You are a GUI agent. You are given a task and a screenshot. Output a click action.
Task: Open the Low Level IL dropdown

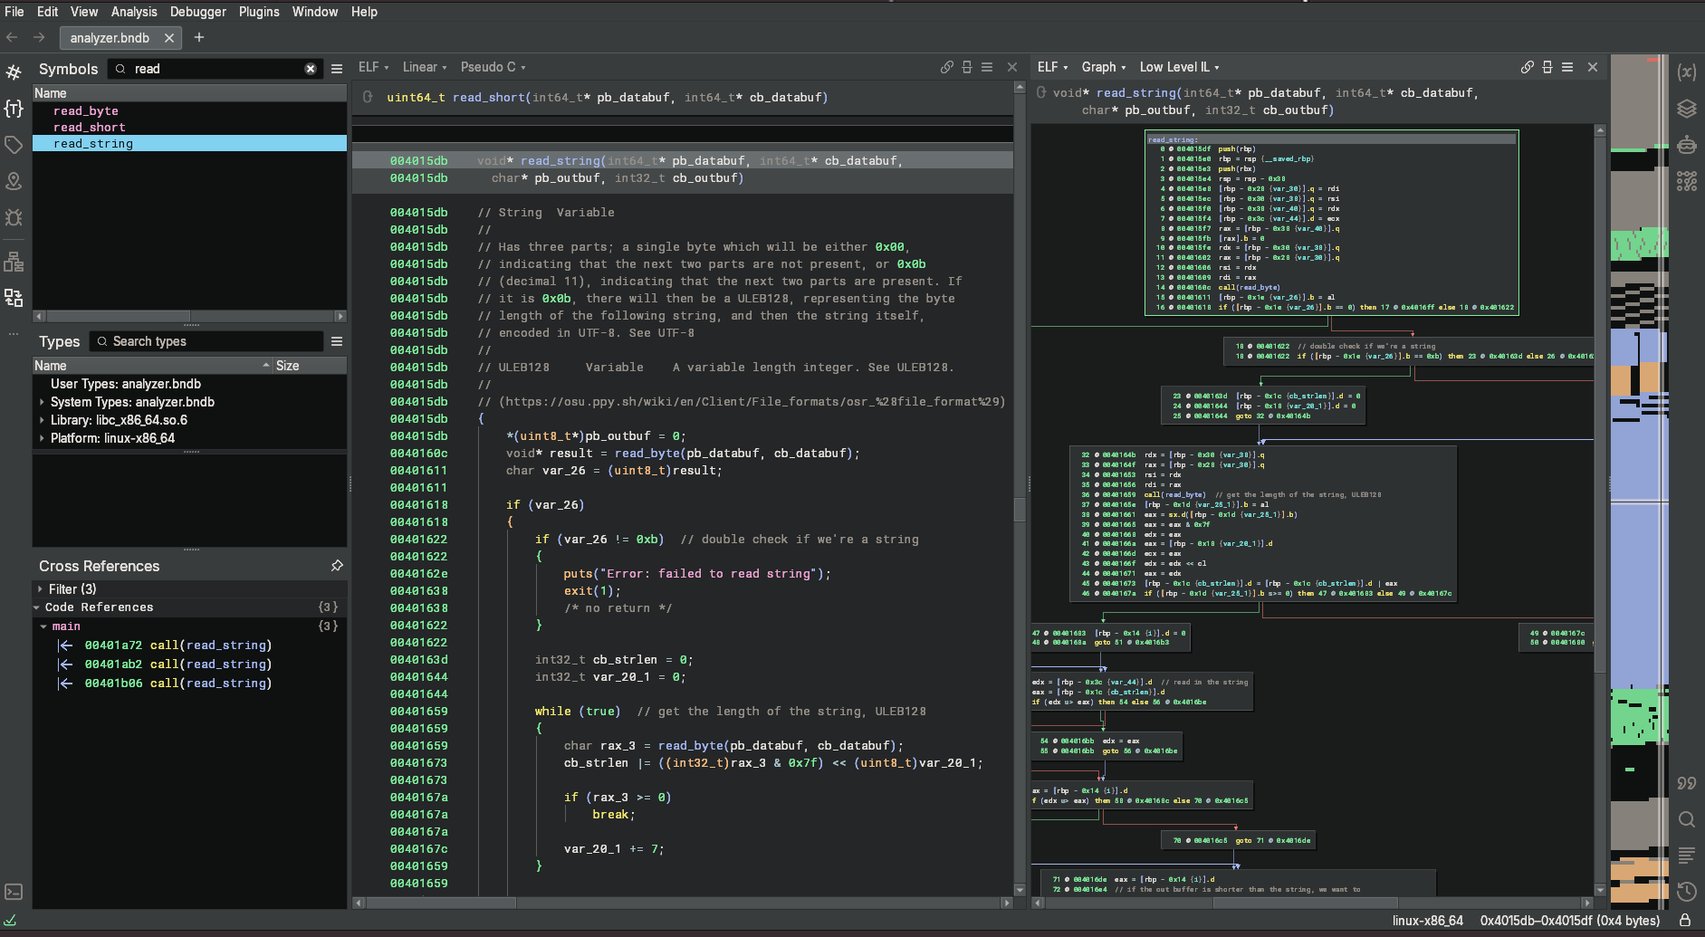point(1179,67)
